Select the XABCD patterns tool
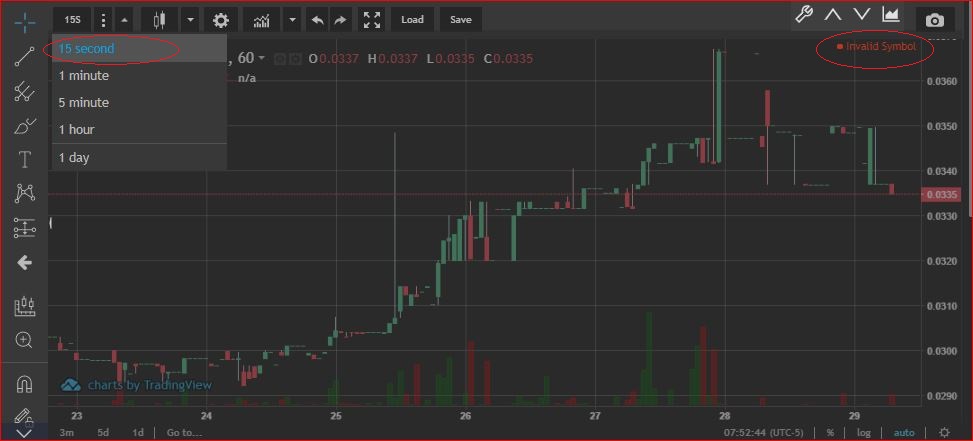Viewport: 973px width, 441px height. click(x=24, y=194)
